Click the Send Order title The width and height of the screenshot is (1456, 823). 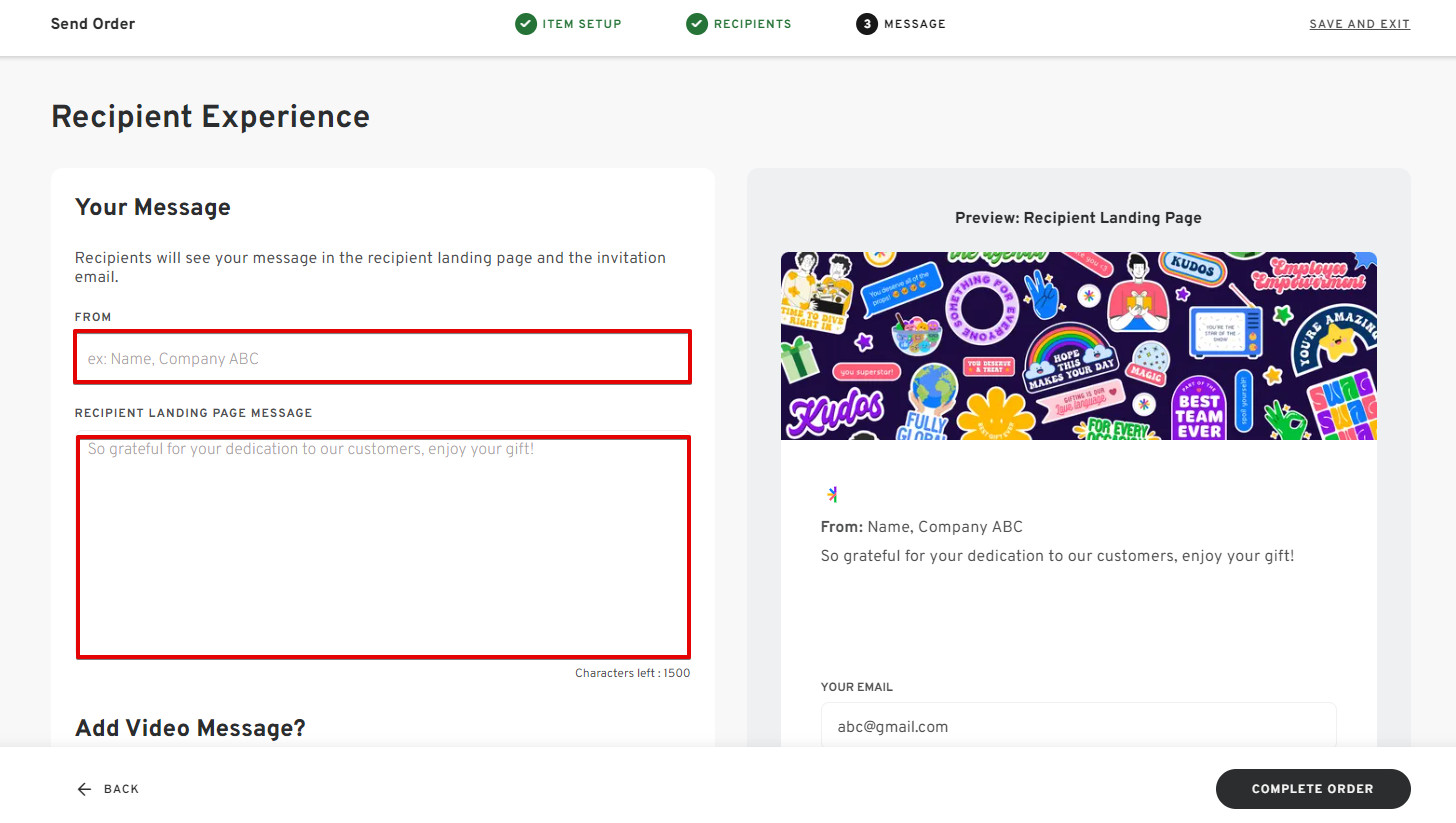[x=93, y=24]
